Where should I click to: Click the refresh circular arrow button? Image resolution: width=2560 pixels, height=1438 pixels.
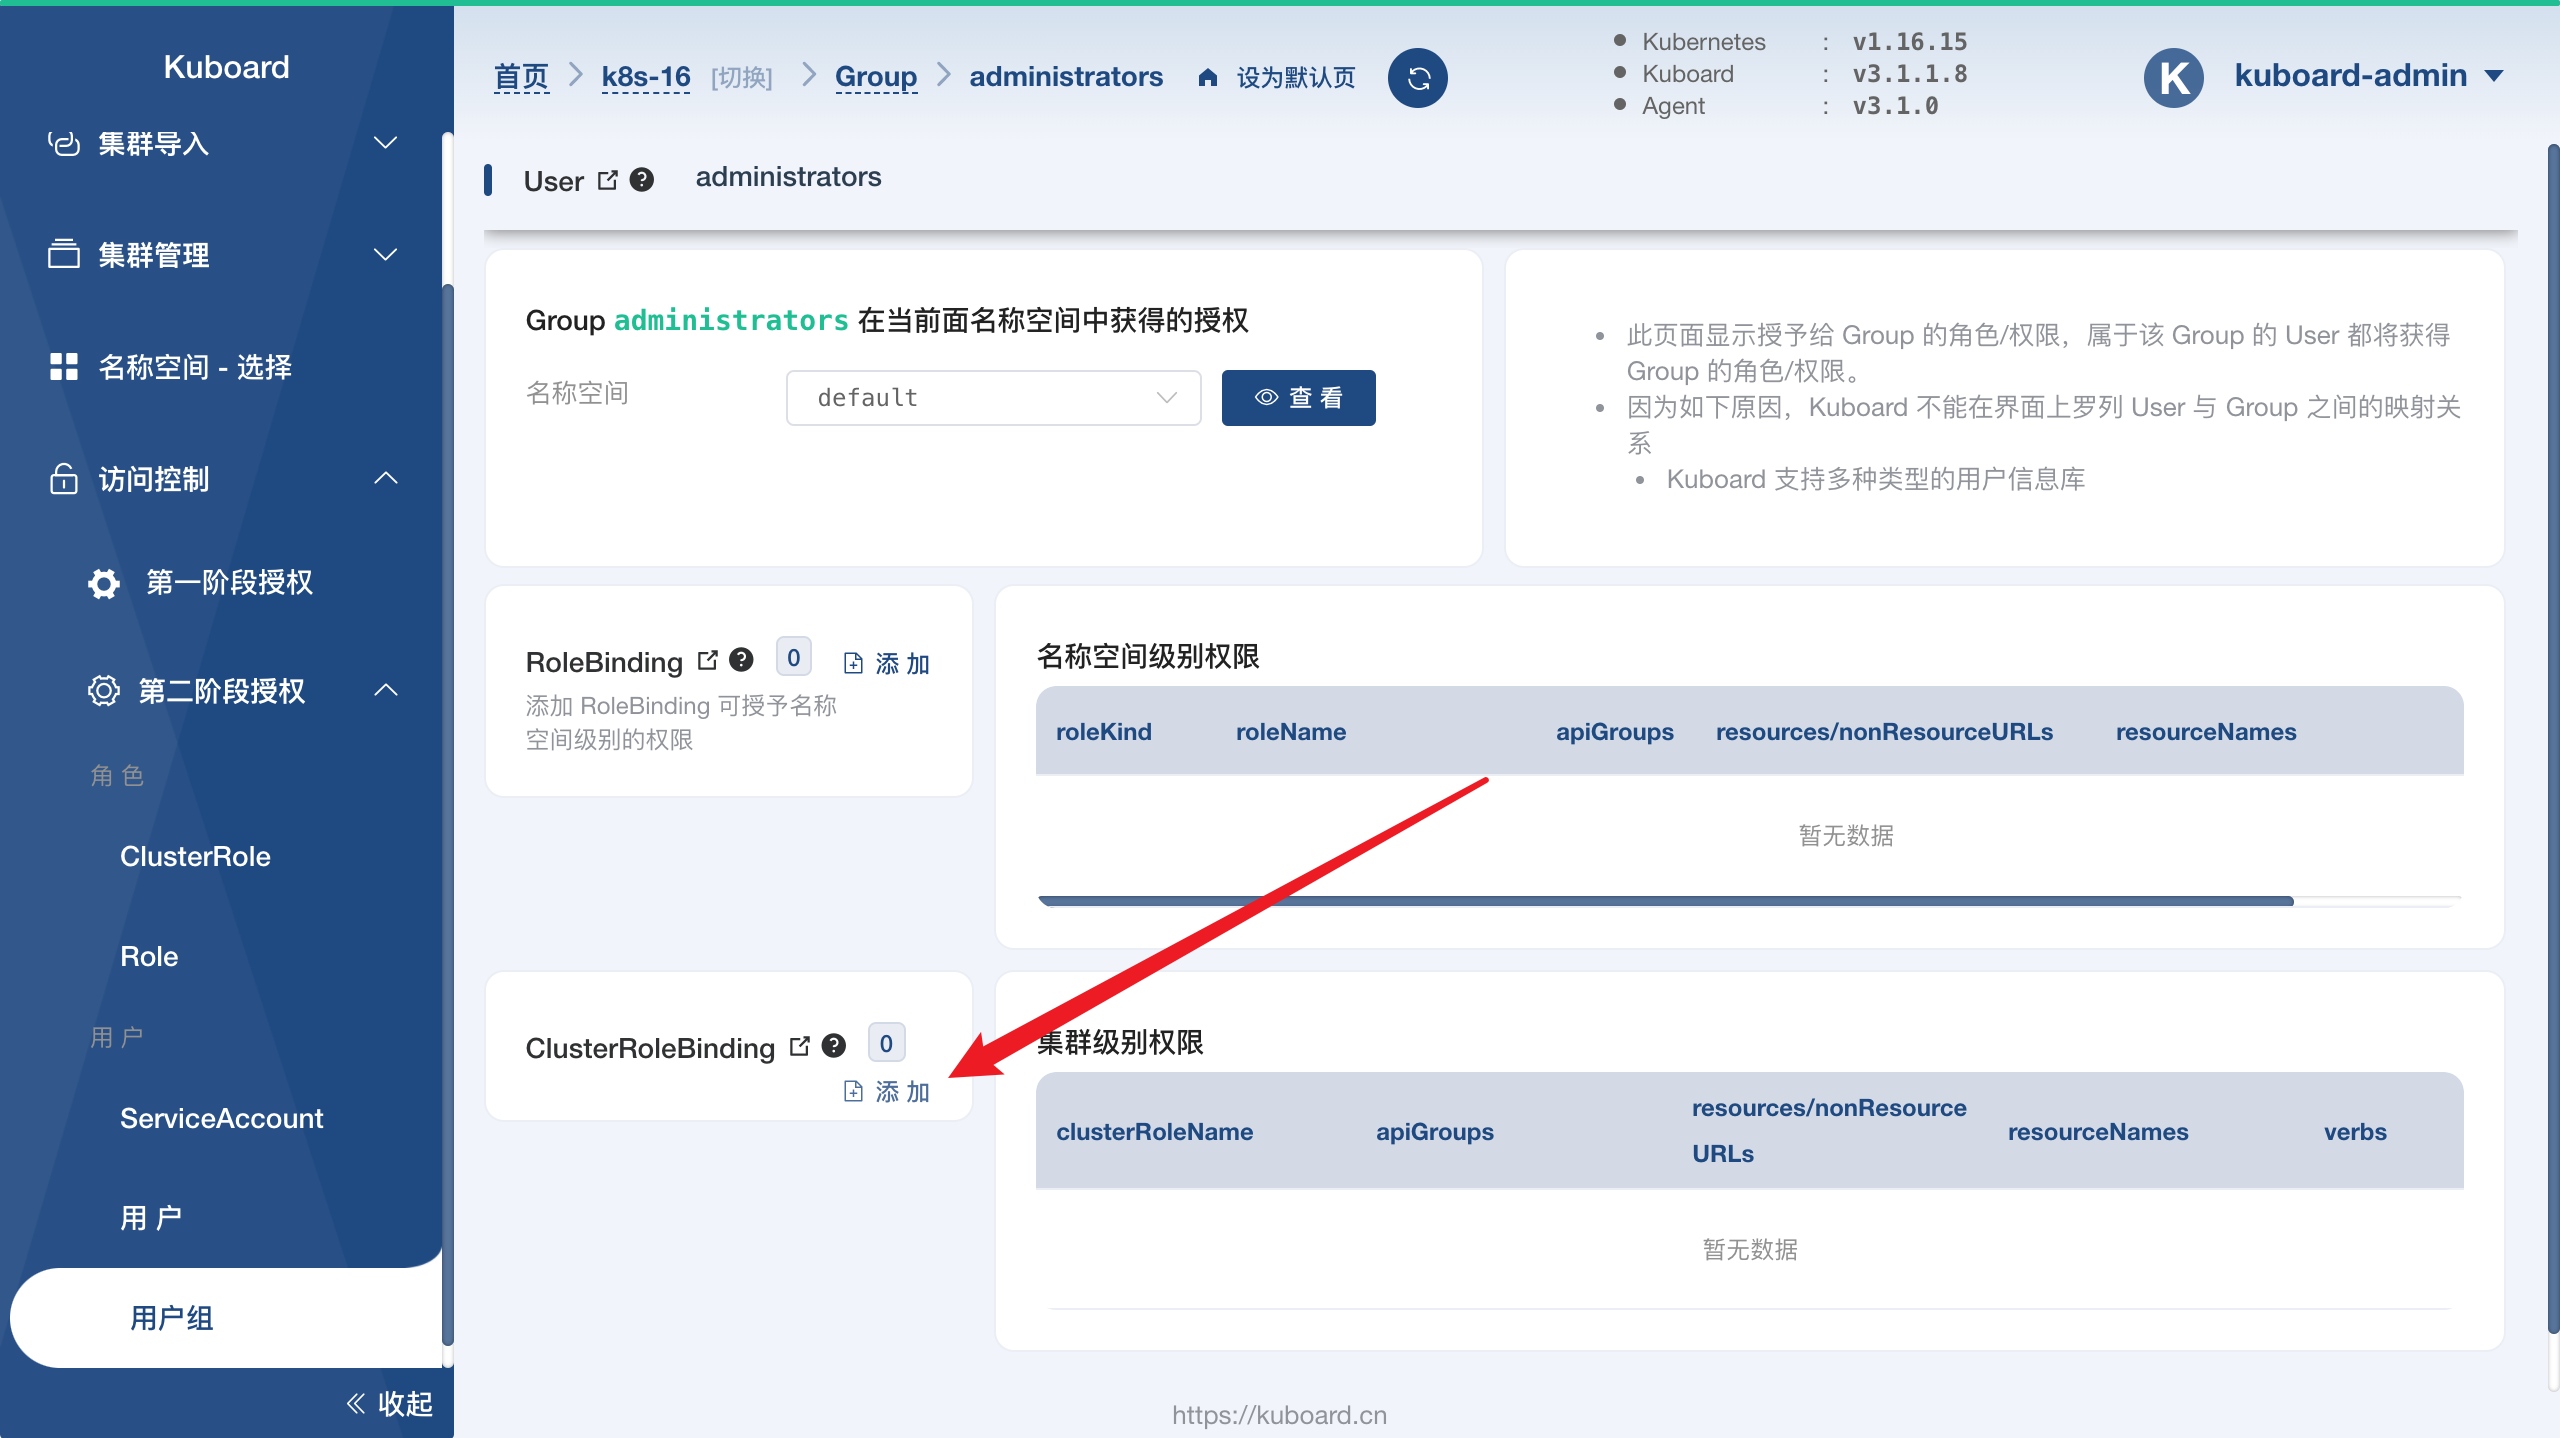[1417, 78]
